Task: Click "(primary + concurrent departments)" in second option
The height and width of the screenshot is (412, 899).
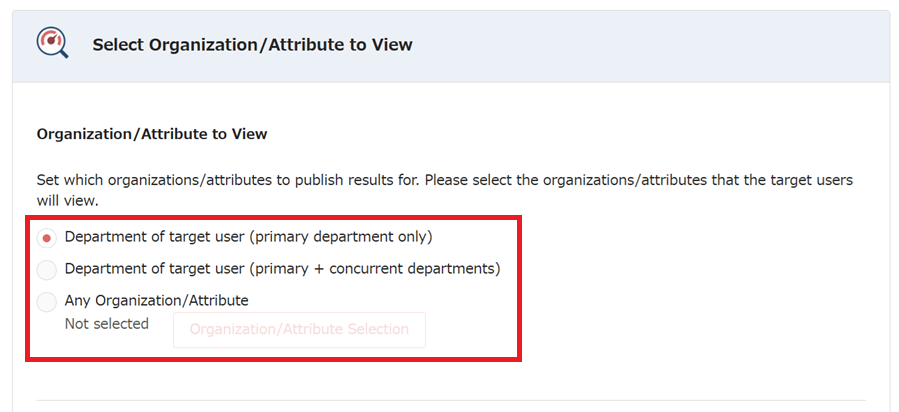Action: [376, 268]
